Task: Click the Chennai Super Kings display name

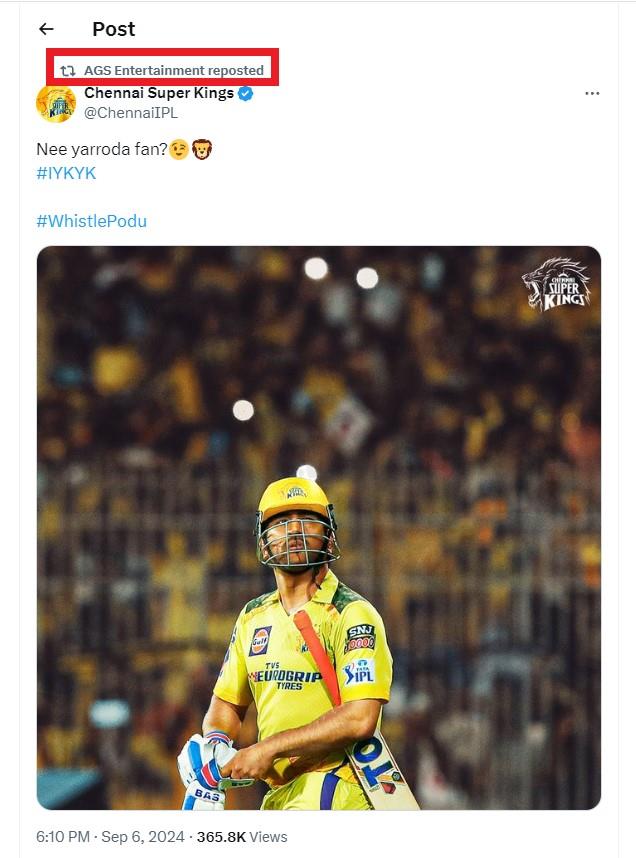Action: coord(159,93)
